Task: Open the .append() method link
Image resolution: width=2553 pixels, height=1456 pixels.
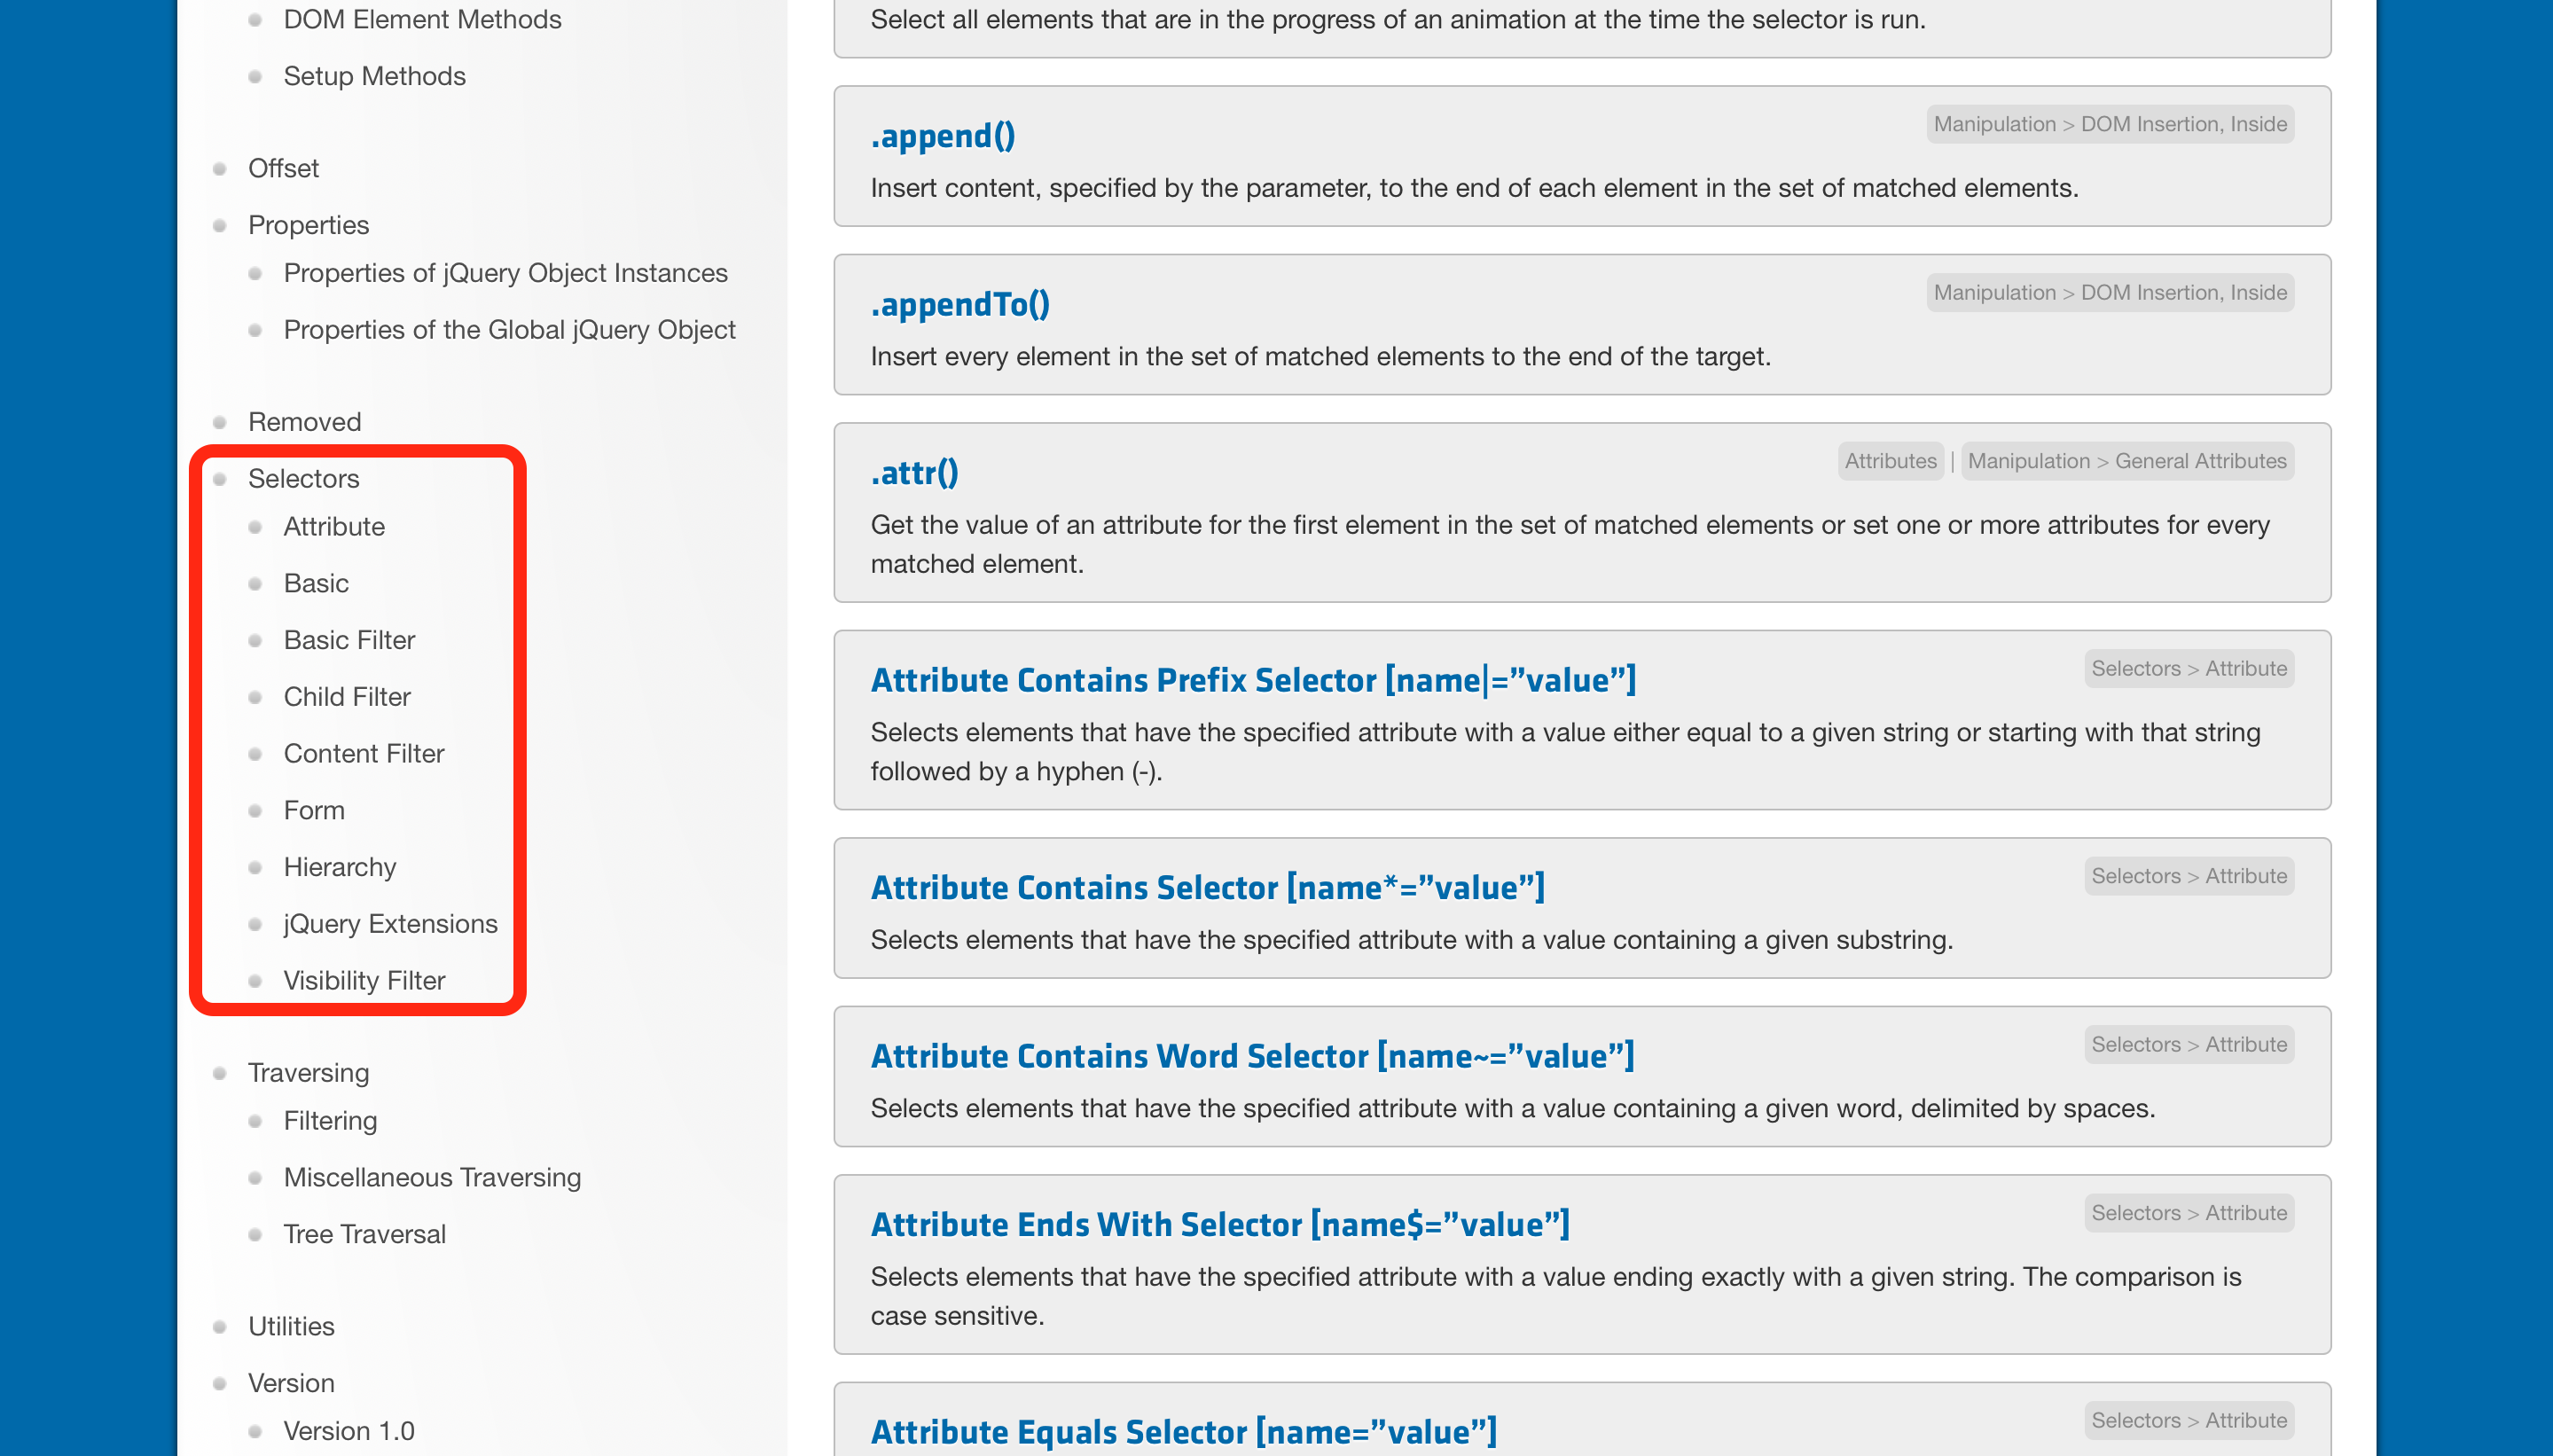Action: (942, 136)
